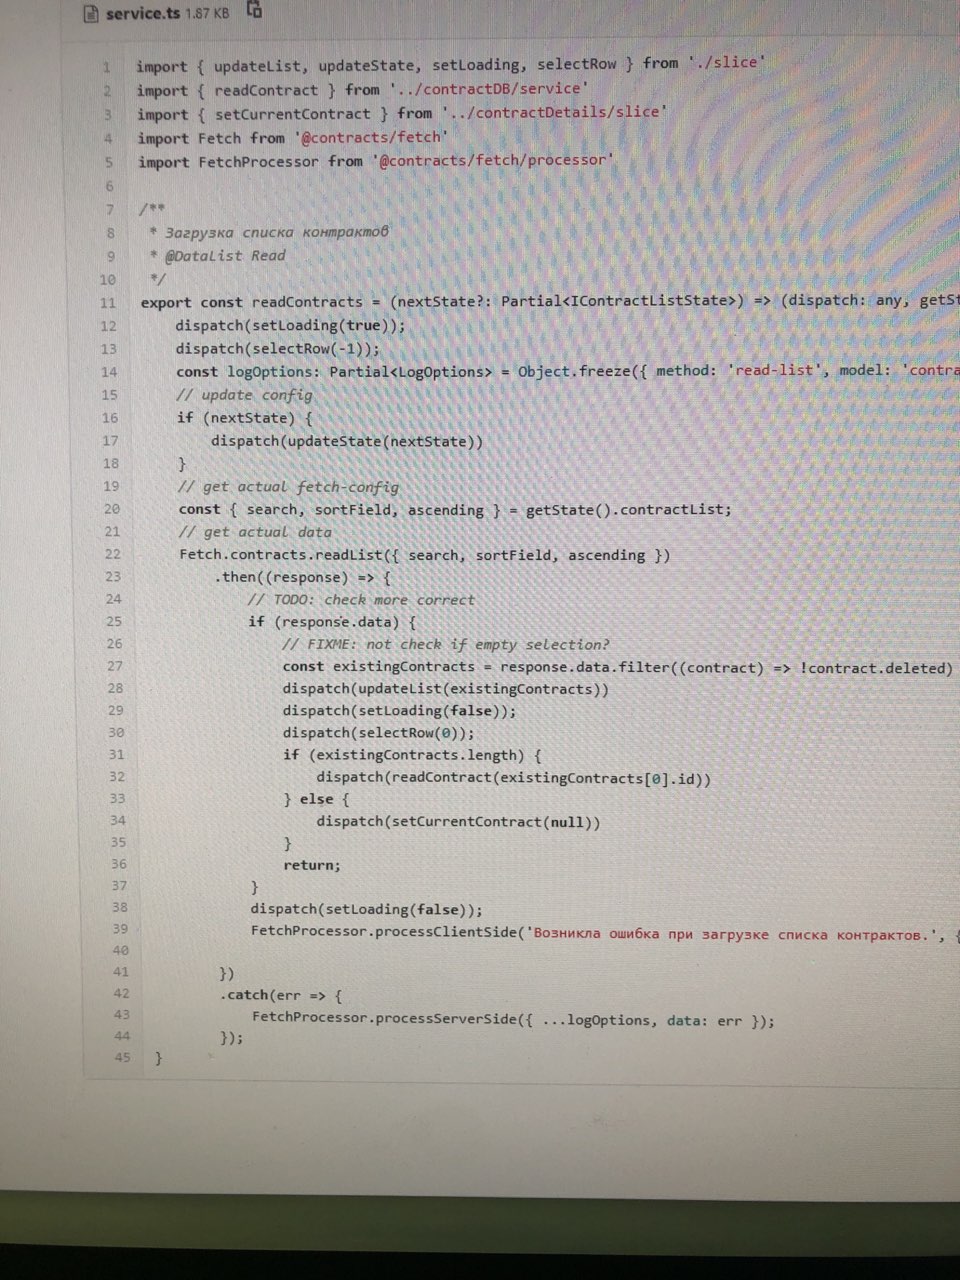Click dispatch(selectRow(-1)) statement

(x=278, y=349)
